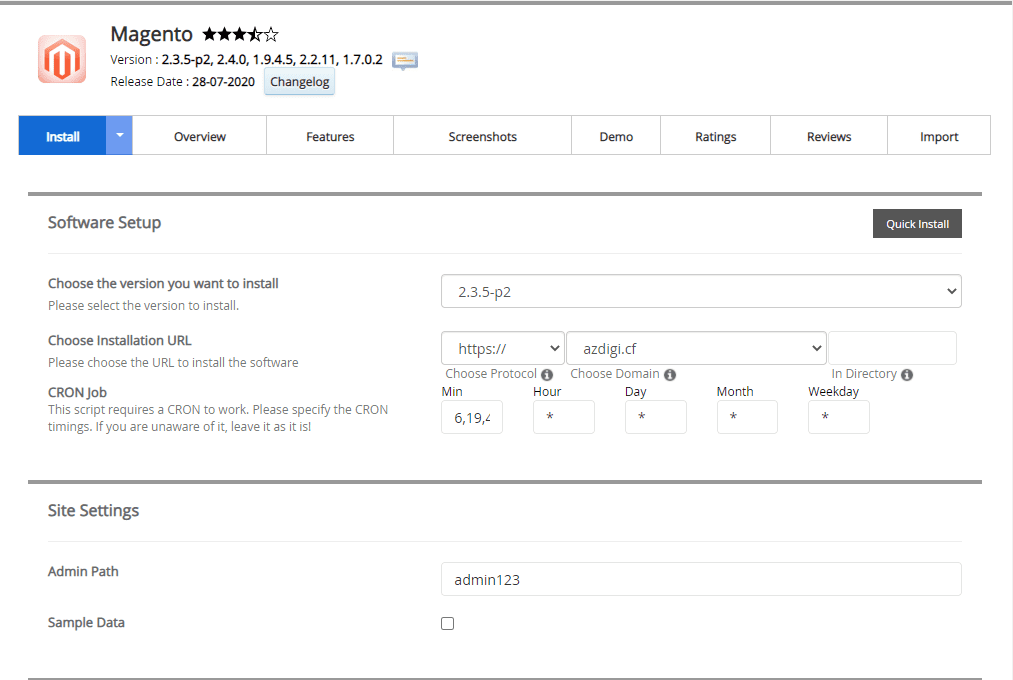Open the version selection dropdown showing 2.3.5-p2
The width and height of the screenshot is (1013, 680).
(x=700, y=290)
